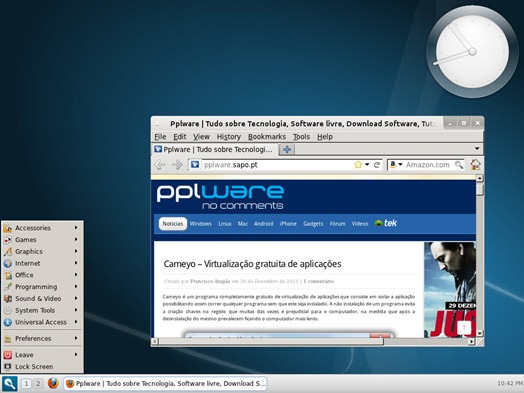524x393 pixels.
Task: Switch to workspace 2 in the pager
Action: point(38,383)
